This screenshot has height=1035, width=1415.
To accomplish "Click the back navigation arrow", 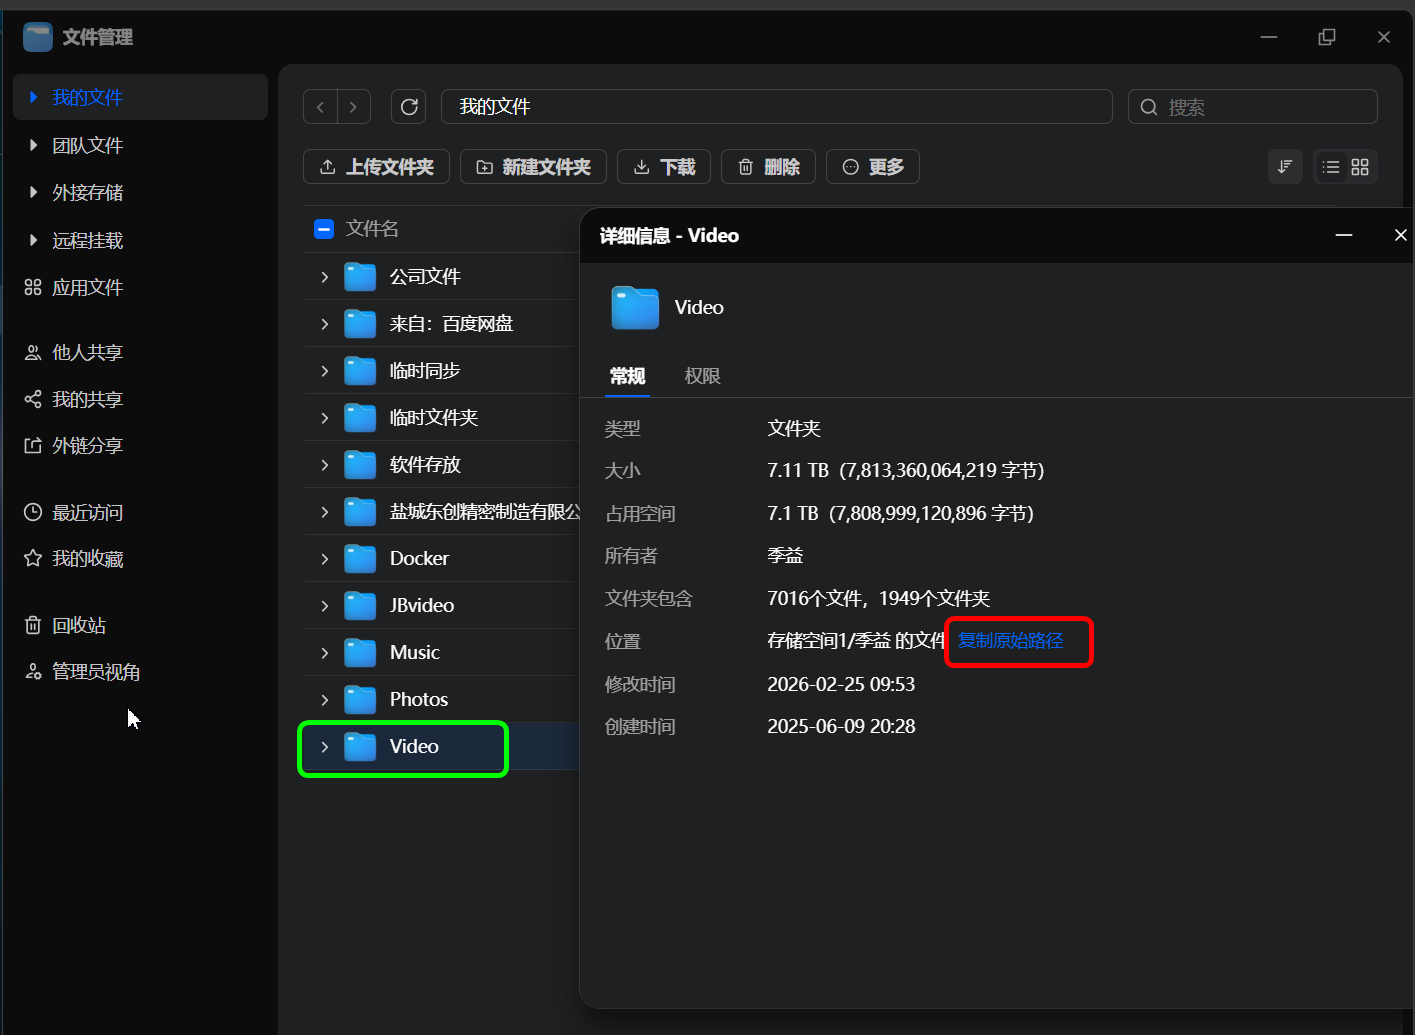I will pyautogui.click(x=320, y=106).
